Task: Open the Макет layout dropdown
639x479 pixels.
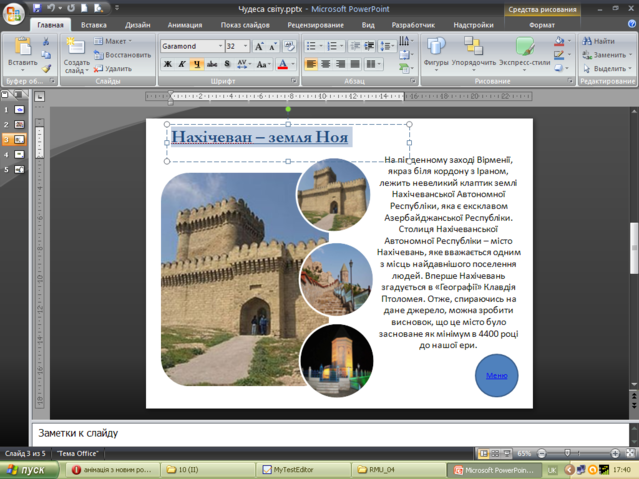Action: [113, 41]
